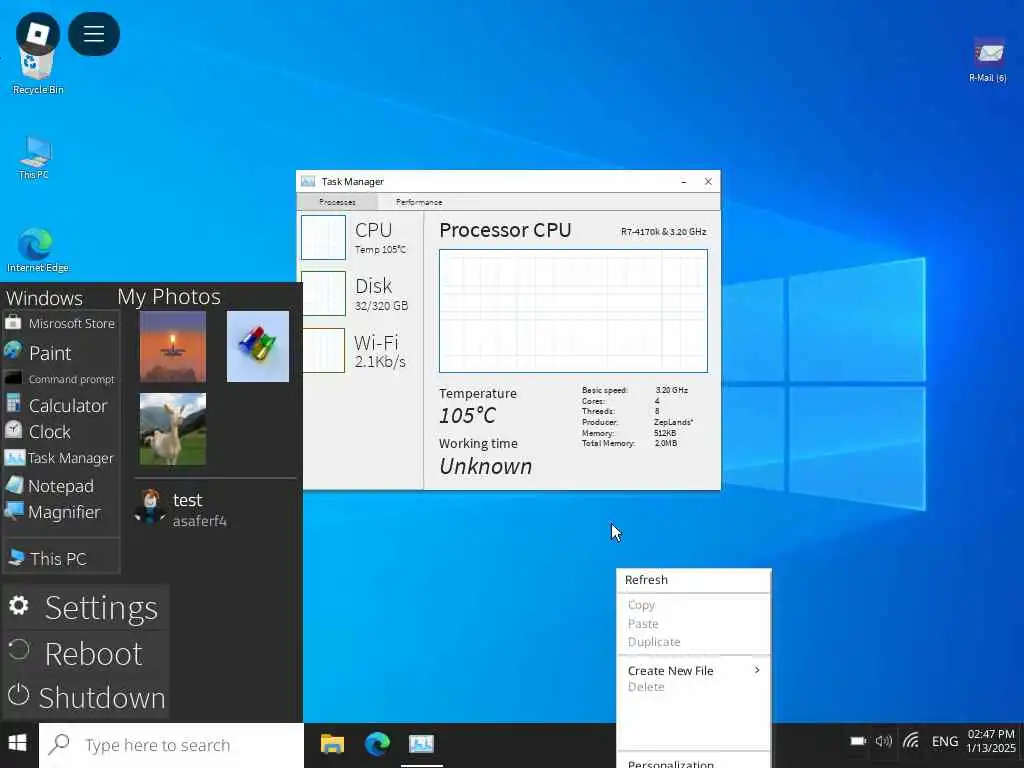Click the test user account avatar
Viewport: 1024px width, 768px height.
tap(150, 507)
